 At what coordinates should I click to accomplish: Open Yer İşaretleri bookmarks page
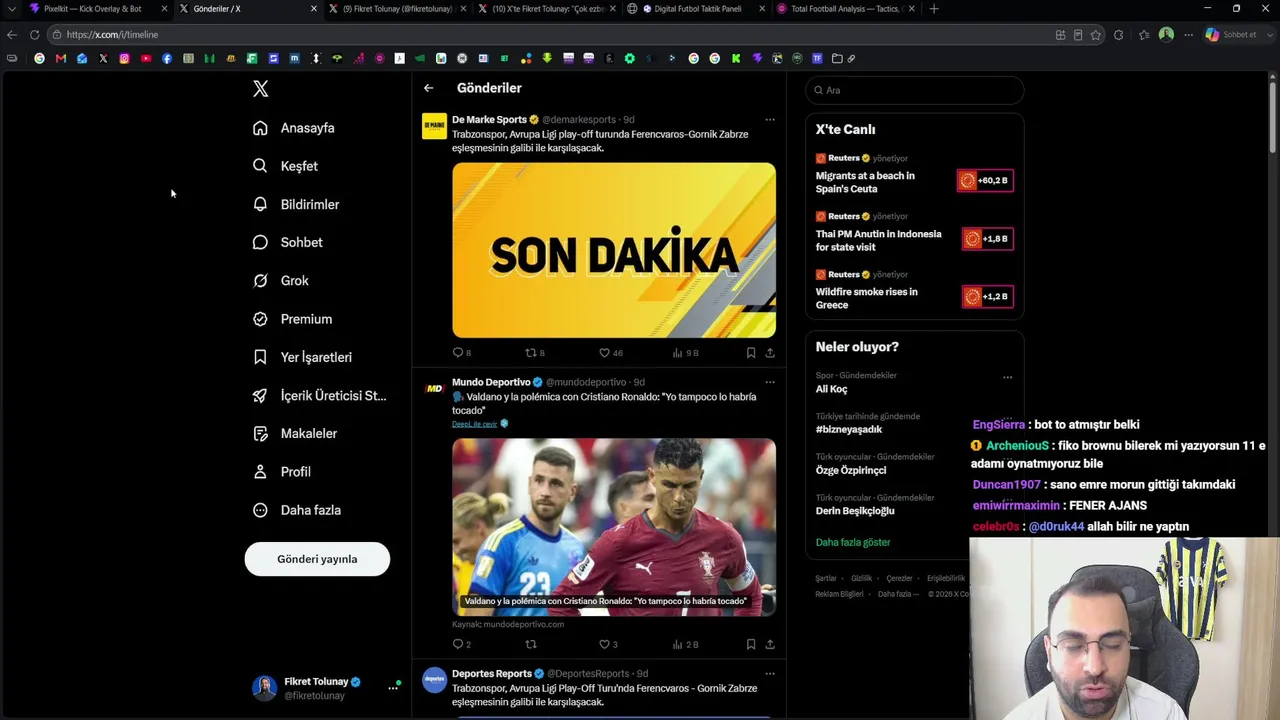(303, 357)
